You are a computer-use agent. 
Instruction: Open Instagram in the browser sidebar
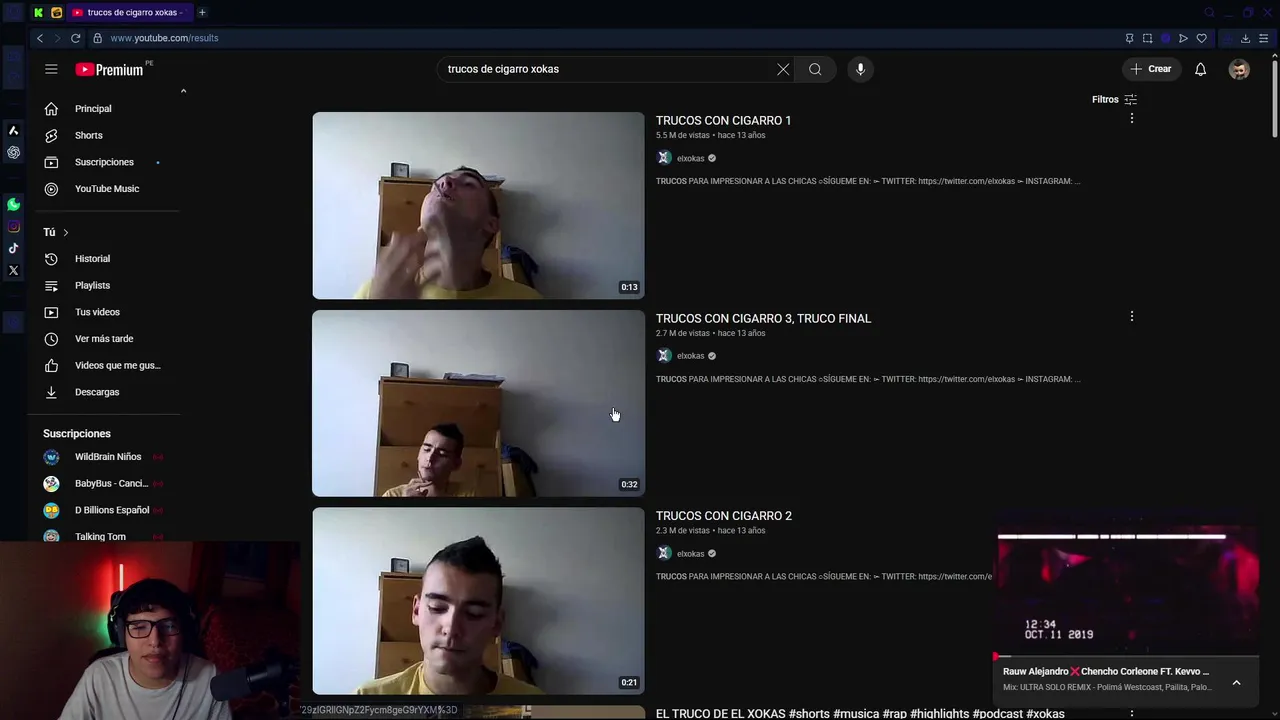(x=13, y=226)
